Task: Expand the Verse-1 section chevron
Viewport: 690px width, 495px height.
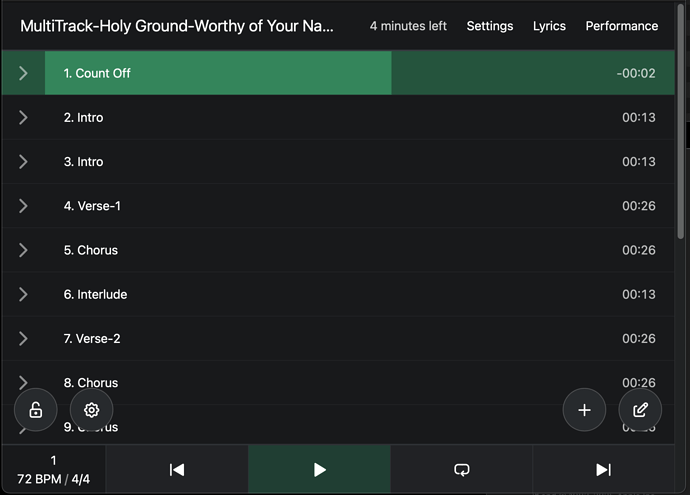Action: coord(23,206)
